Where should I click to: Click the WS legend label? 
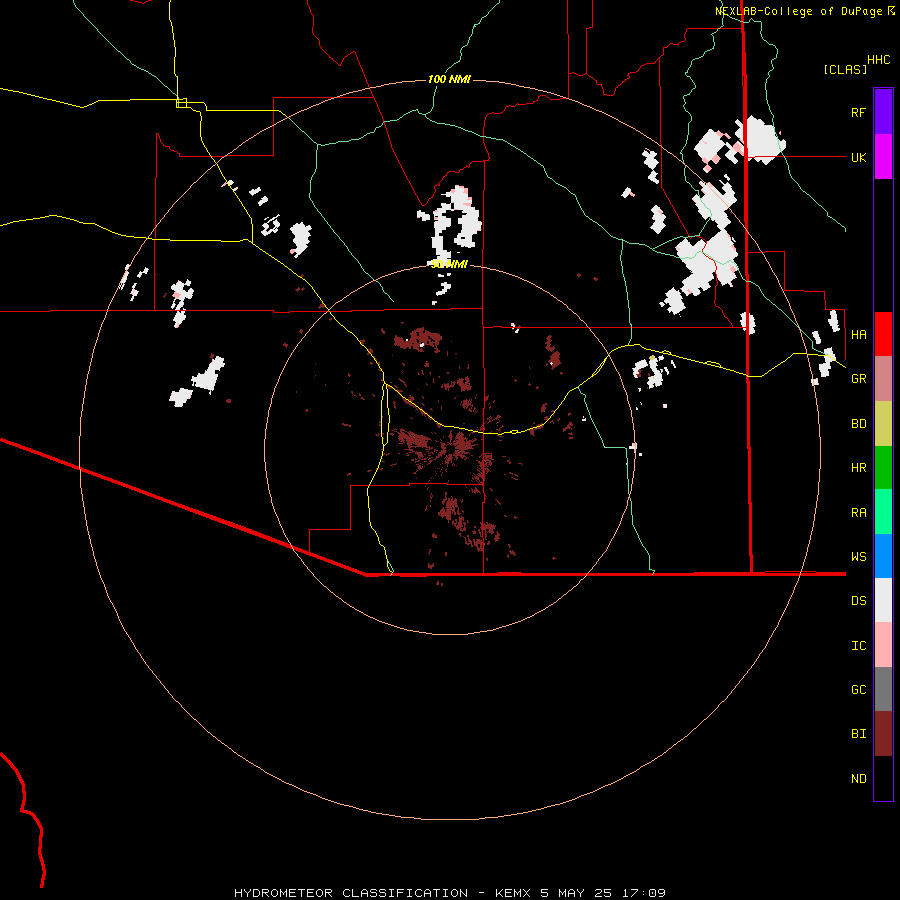click(x=858, y=556)
